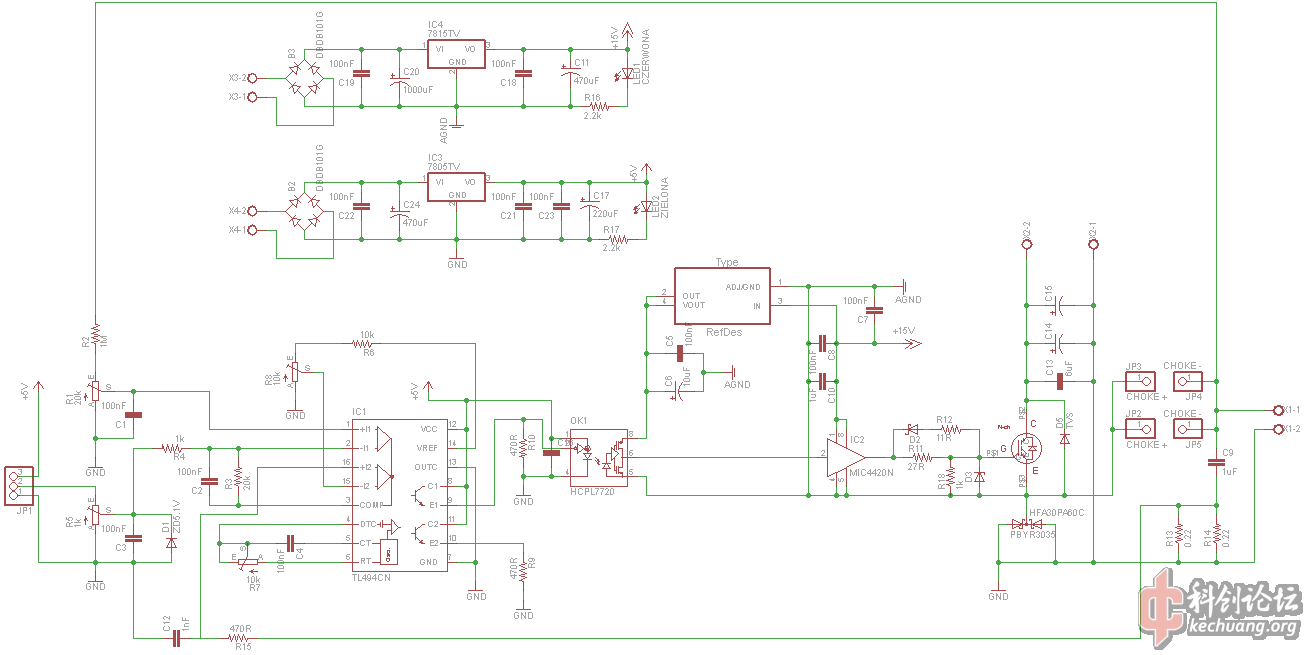Click the JP1 three-pin connector
Image resolution: width=1309 pixels, height=655 pixels.
[x=19, y=484]
